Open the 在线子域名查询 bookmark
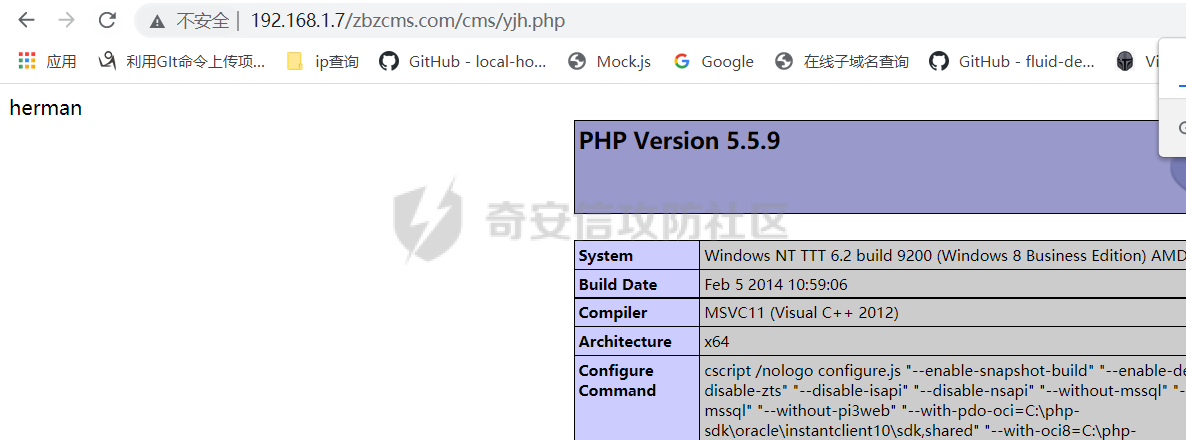1186x440 pixels. [842, 61]
